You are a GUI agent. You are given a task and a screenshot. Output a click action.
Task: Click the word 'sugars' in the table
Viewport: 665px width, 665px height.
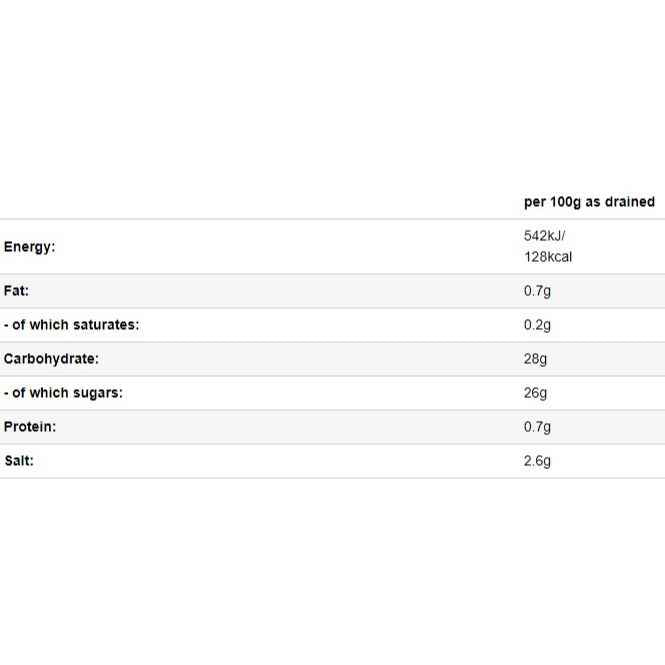95,393
